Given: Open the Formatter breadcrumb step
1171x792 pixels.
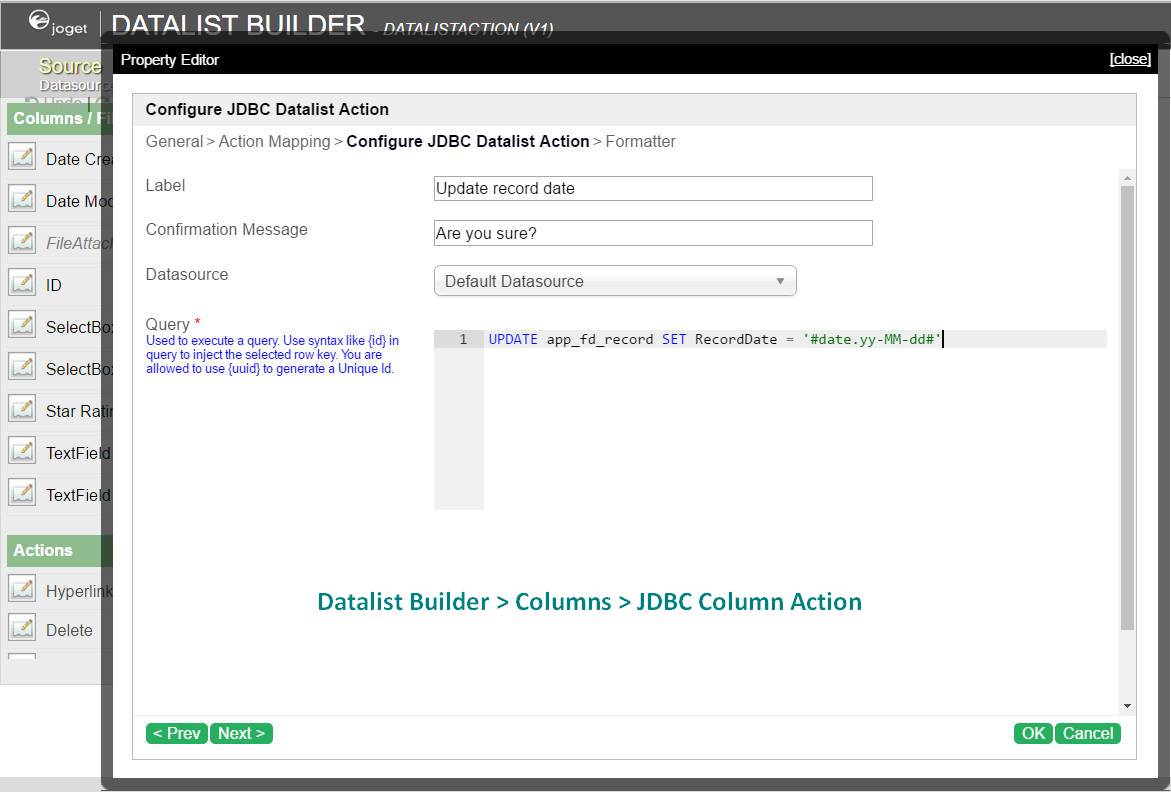Looking at the screenshot, I should 640,142.
